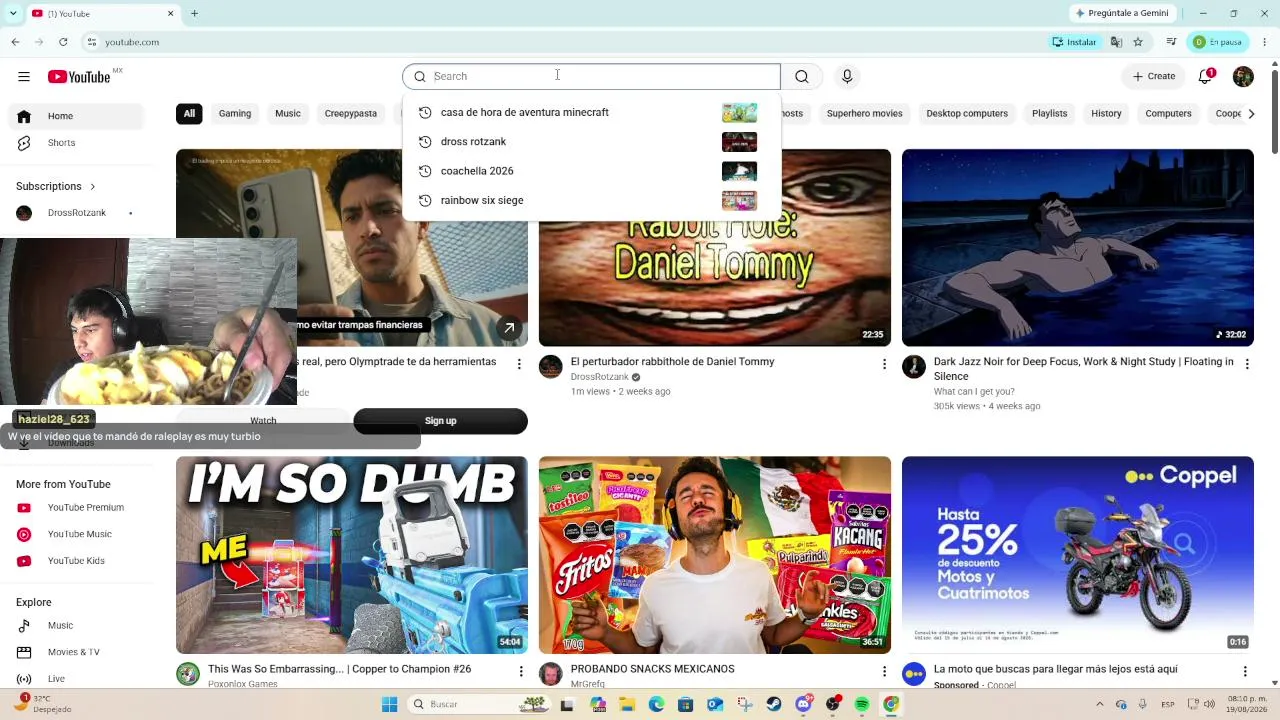Viewport: 1280px width, 720px height.
Task: Select the History chip
Action: coord(1106,114)
